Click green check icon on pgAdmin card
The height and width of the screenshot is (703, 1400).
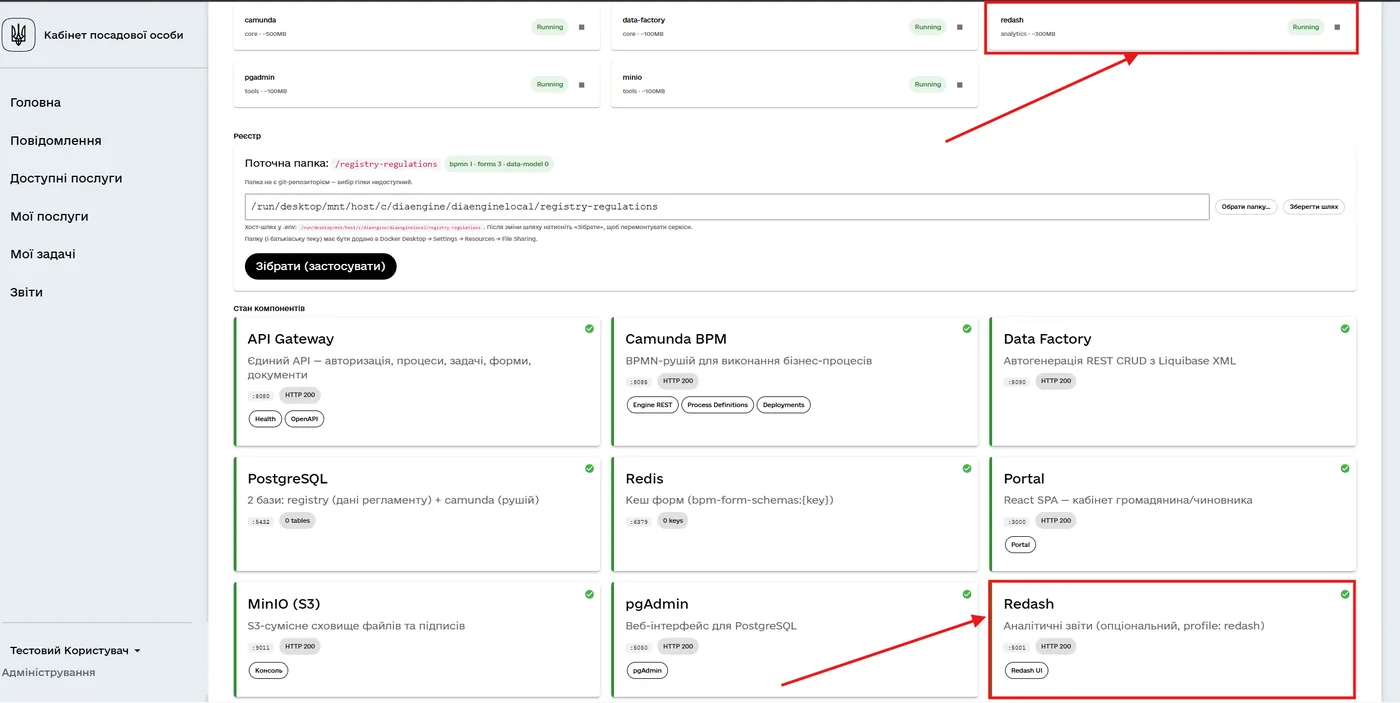(967, 594)
